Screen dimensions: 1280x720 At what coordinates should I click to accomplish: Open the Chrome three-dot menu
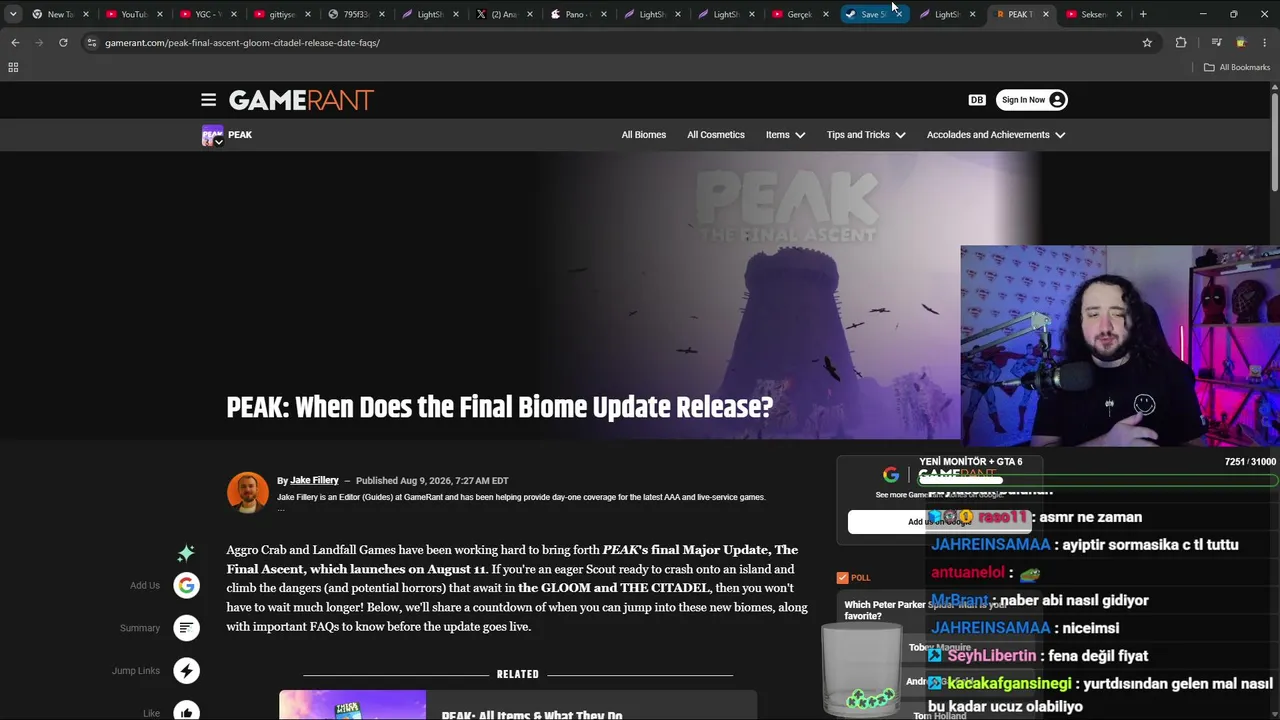click(x=1265, y=43)
